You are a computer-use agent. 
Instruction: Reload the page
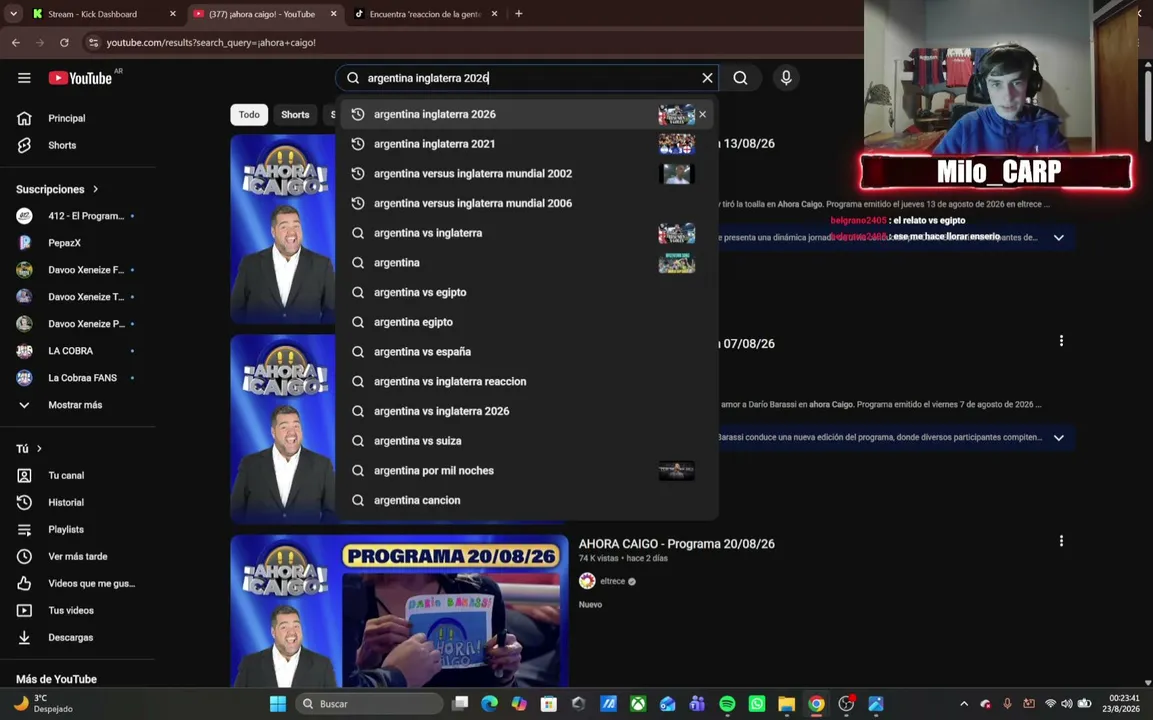pos(64,43)
